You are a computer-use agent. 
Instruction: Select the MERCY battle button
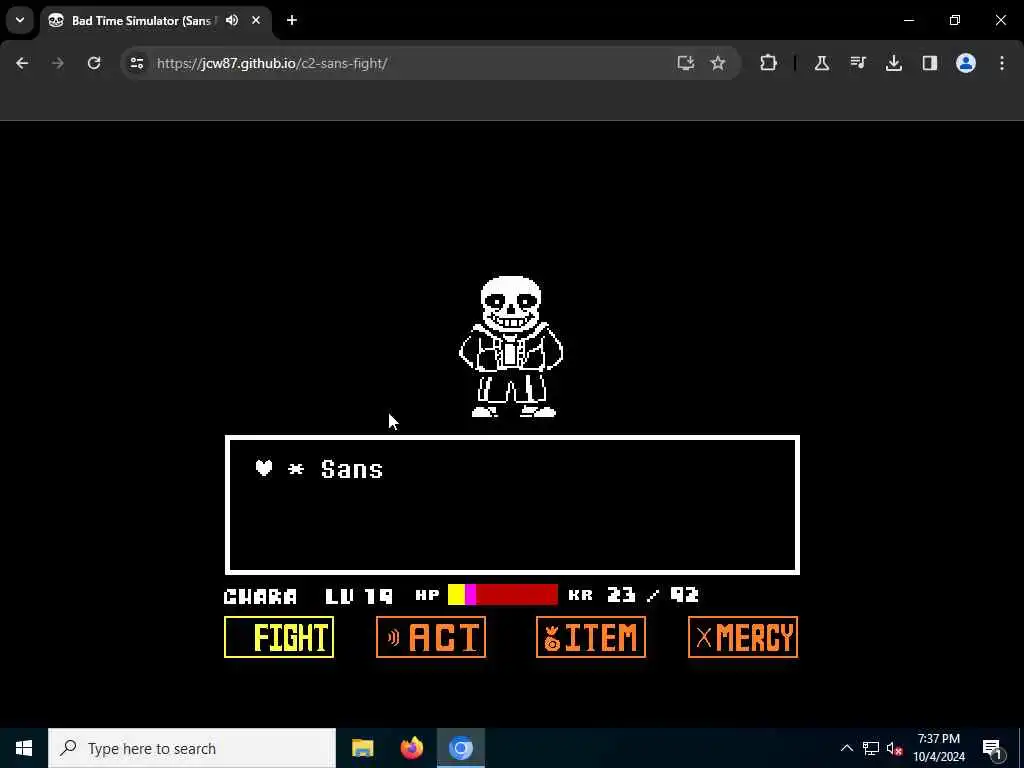tap(743, 637)
